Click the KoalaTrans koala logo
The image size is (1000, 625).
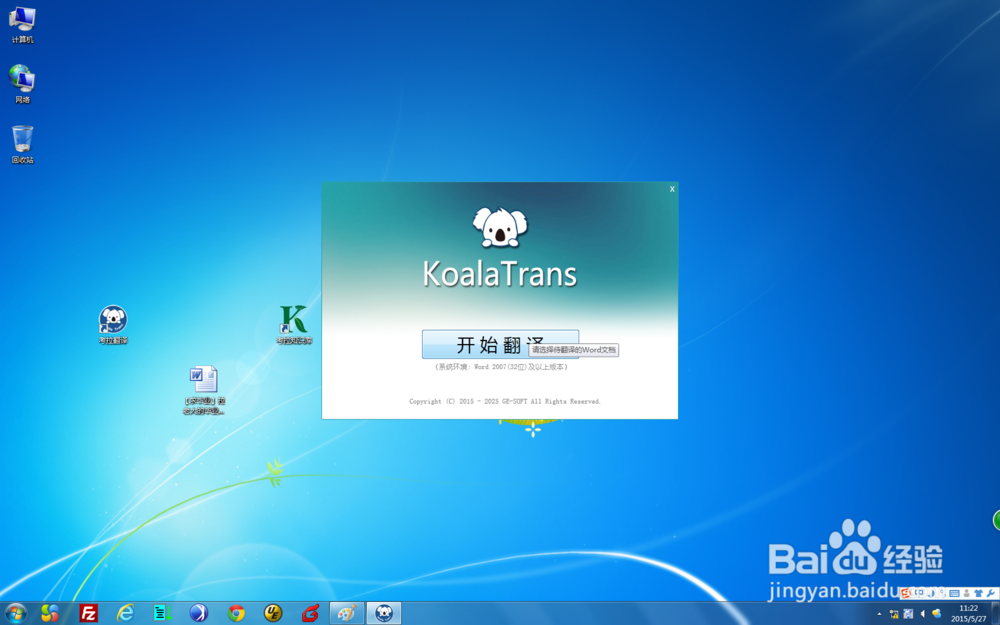[500, 227]
